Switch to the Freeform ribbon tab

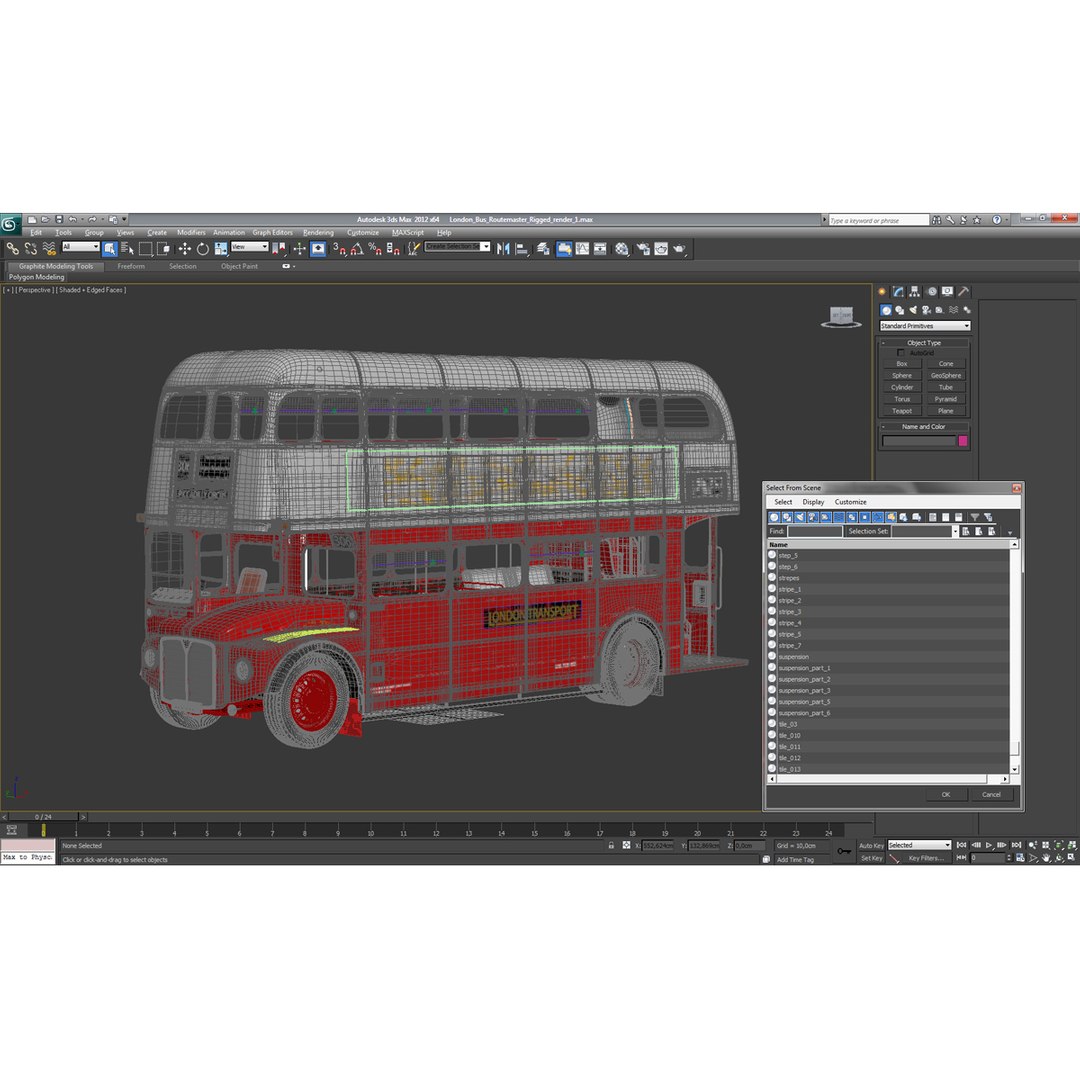click(x=131, y=267)
